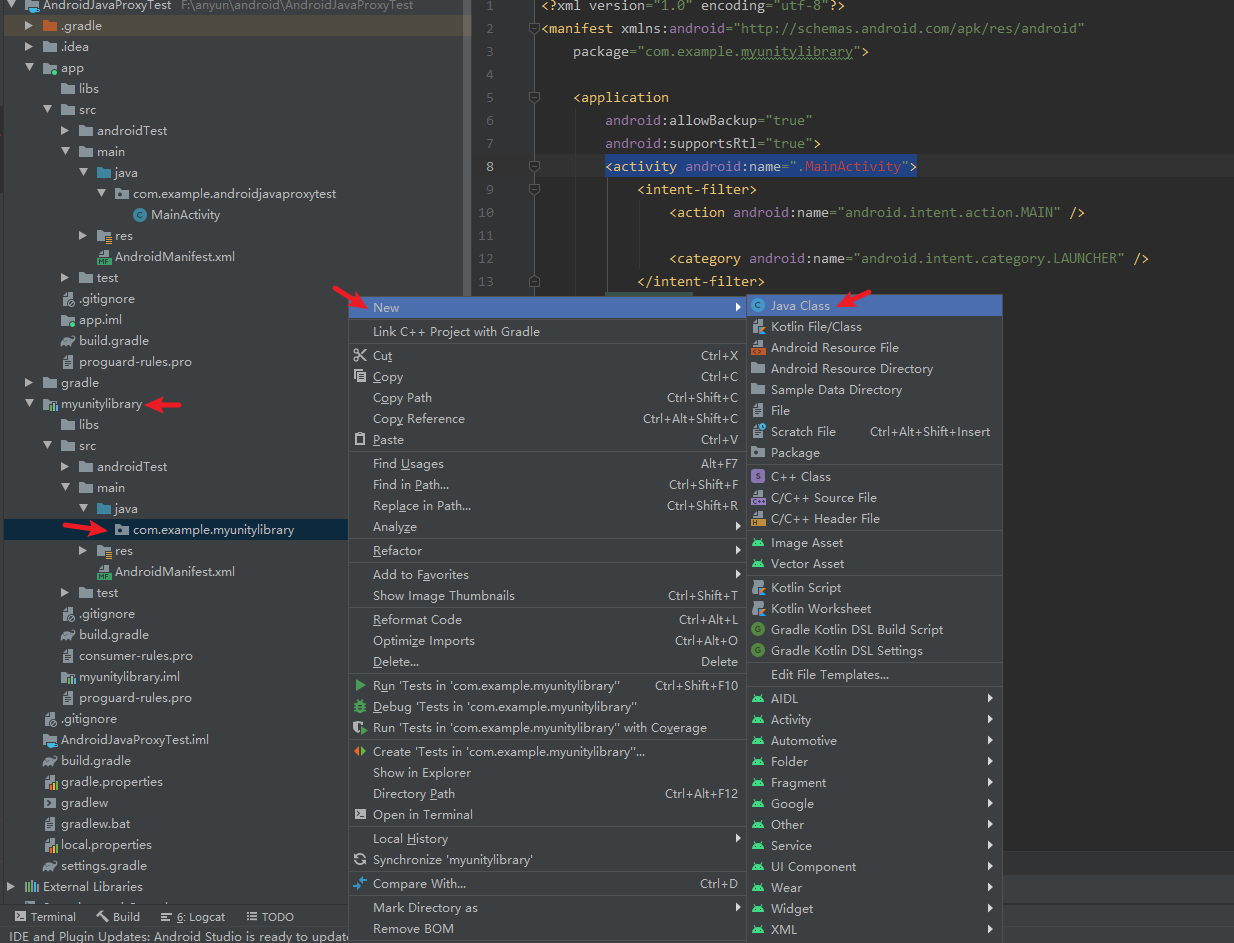
Task: Click the gradlew.bat file icon
Action: (x=51, y=824)
